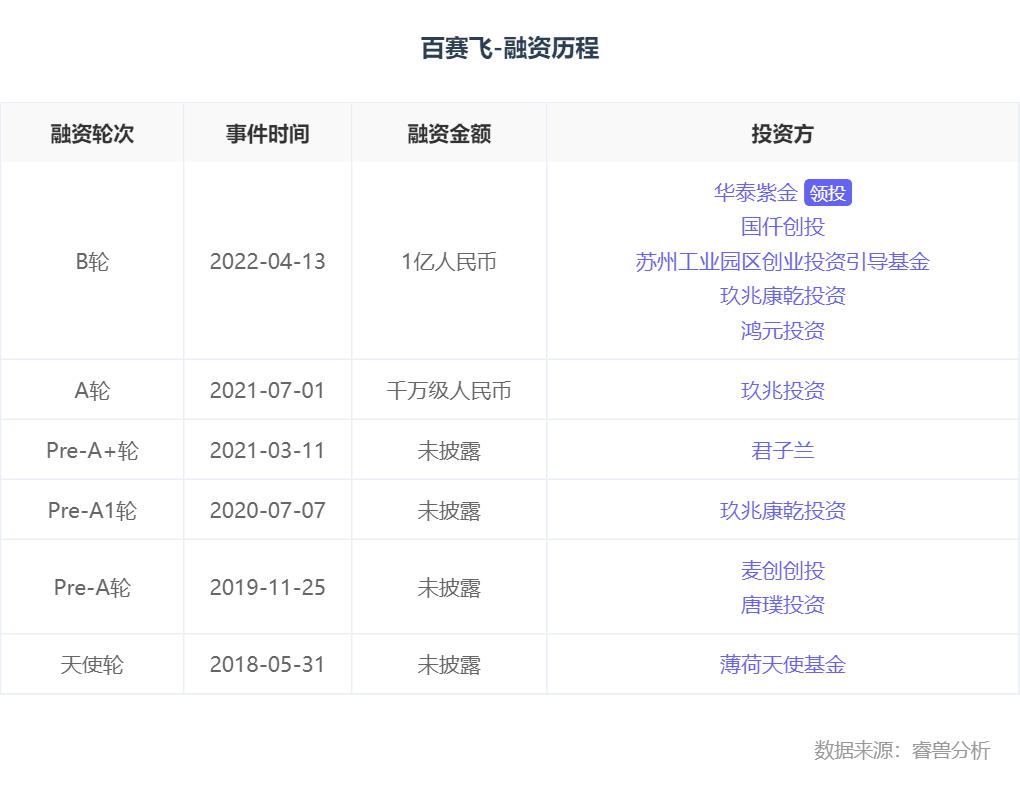Open the 鸿元投资 investor link

[x=783, y=330]
